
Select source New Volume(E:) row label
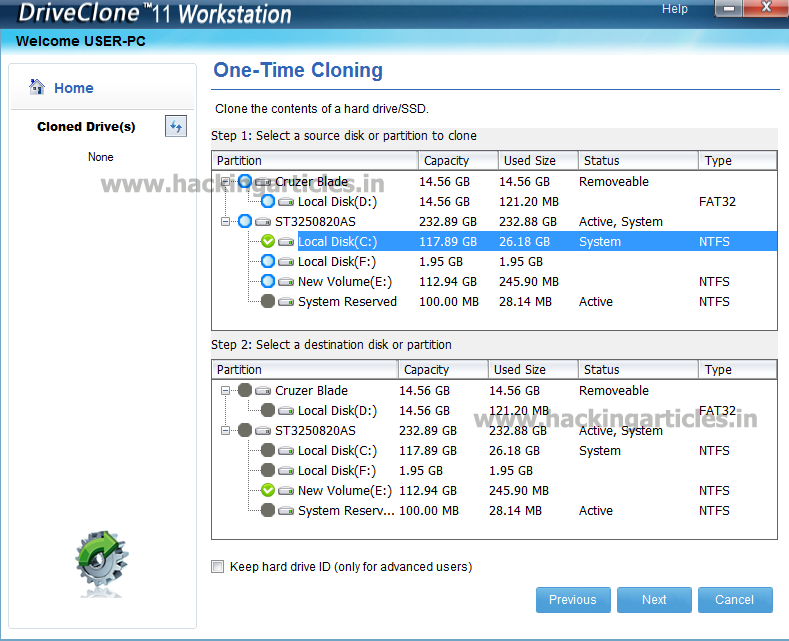(x=345, y=282)
